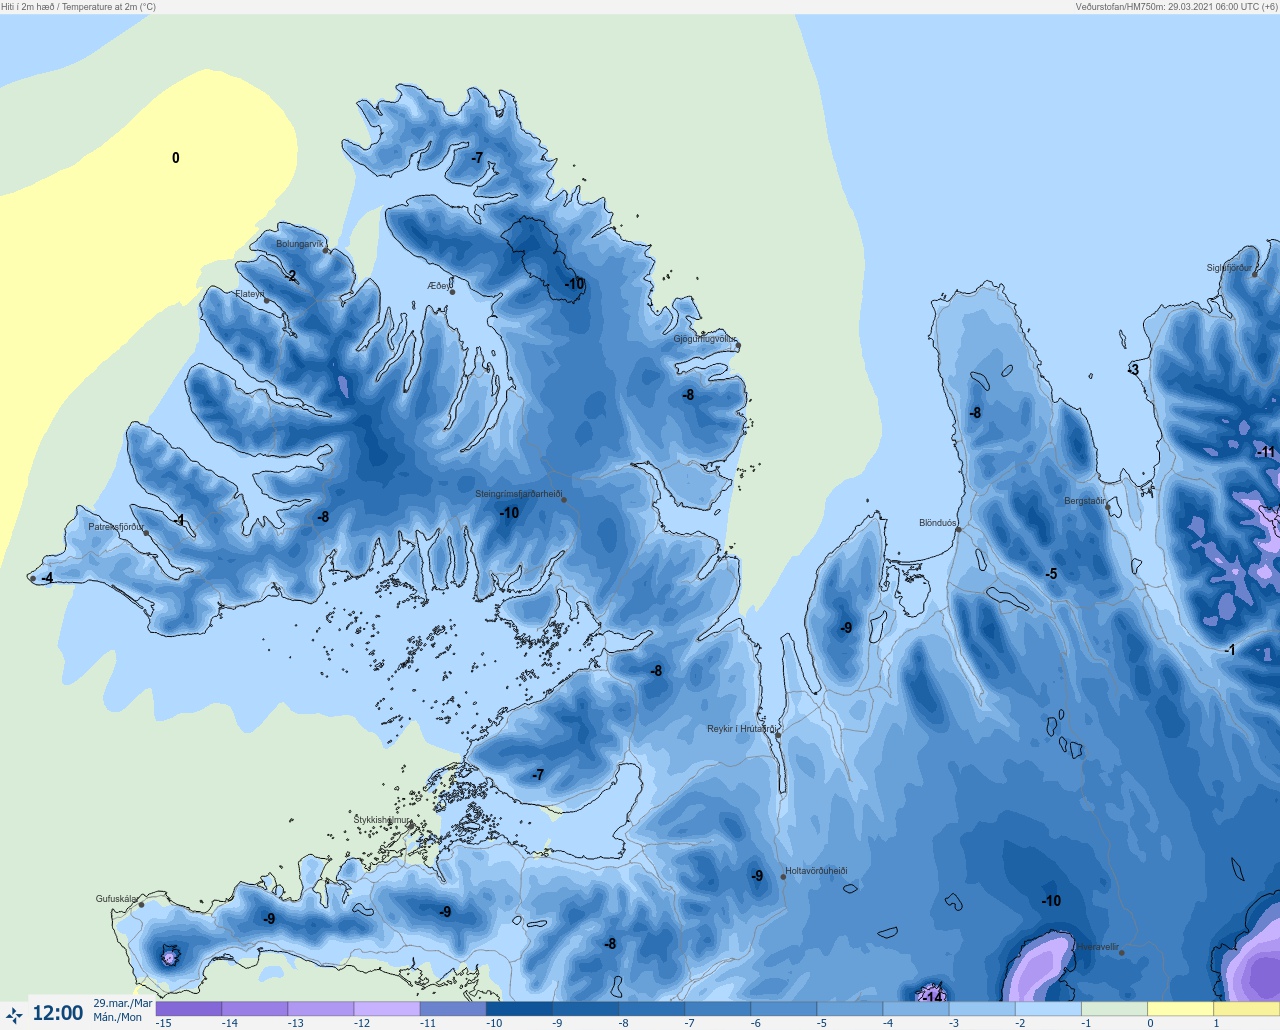
Task: Click the -10 value east of Æðey
Action: point(574,284)
